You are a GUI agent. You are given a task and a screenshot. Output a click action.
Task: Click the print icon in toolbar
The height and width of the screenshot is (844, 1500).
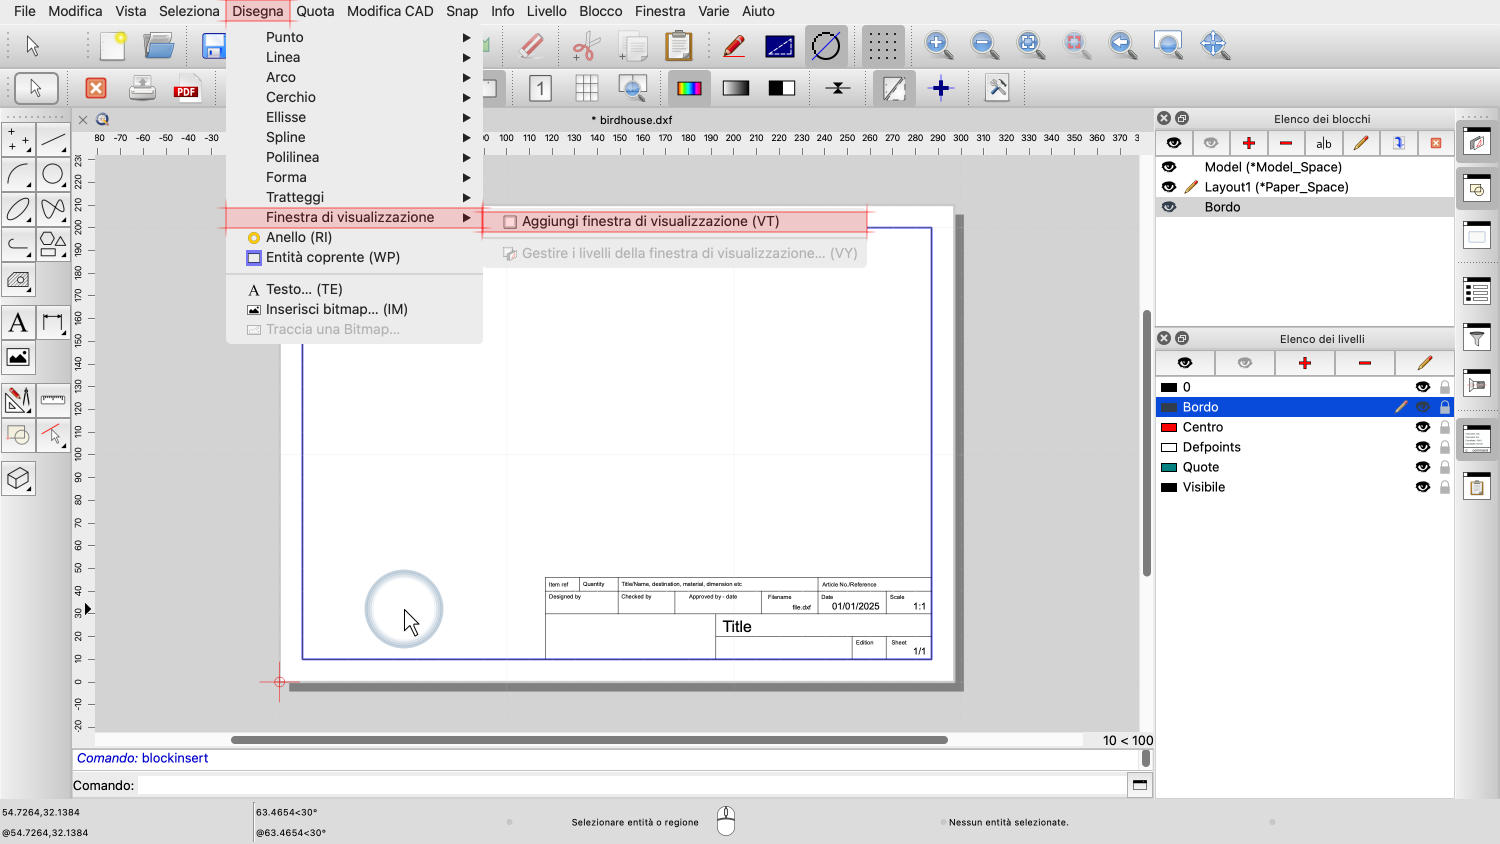(142, 88)
